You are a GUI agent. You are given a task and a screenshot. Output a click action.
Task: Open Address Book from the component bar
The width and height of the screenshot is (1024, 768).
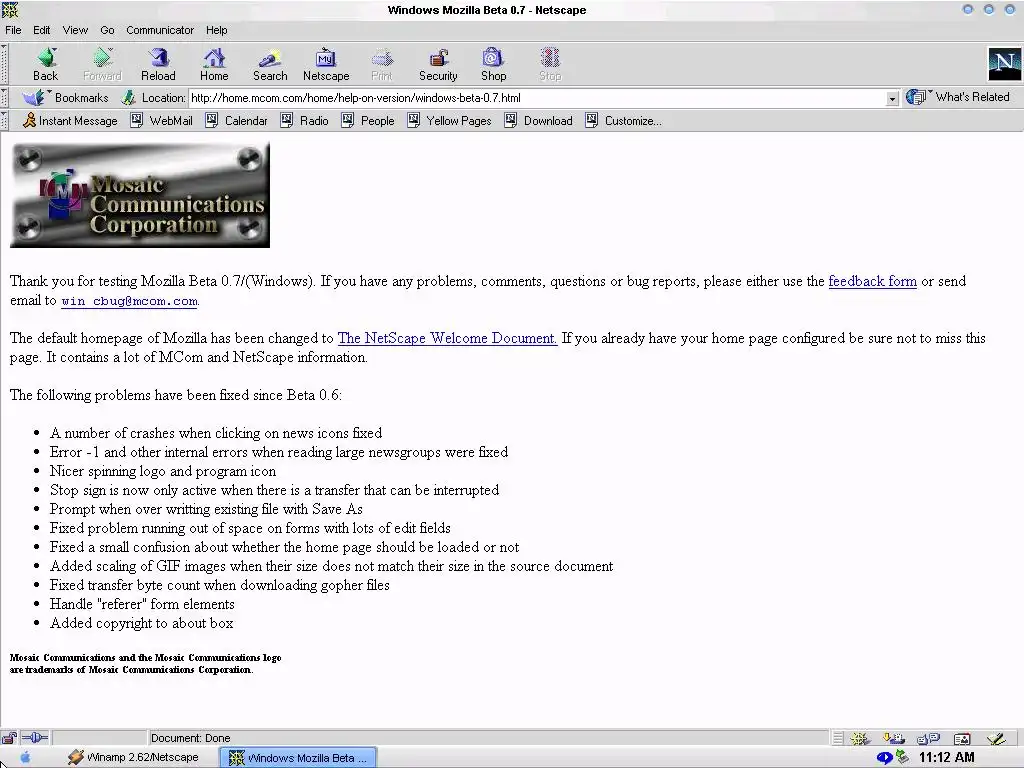click(x=962, y=739)
